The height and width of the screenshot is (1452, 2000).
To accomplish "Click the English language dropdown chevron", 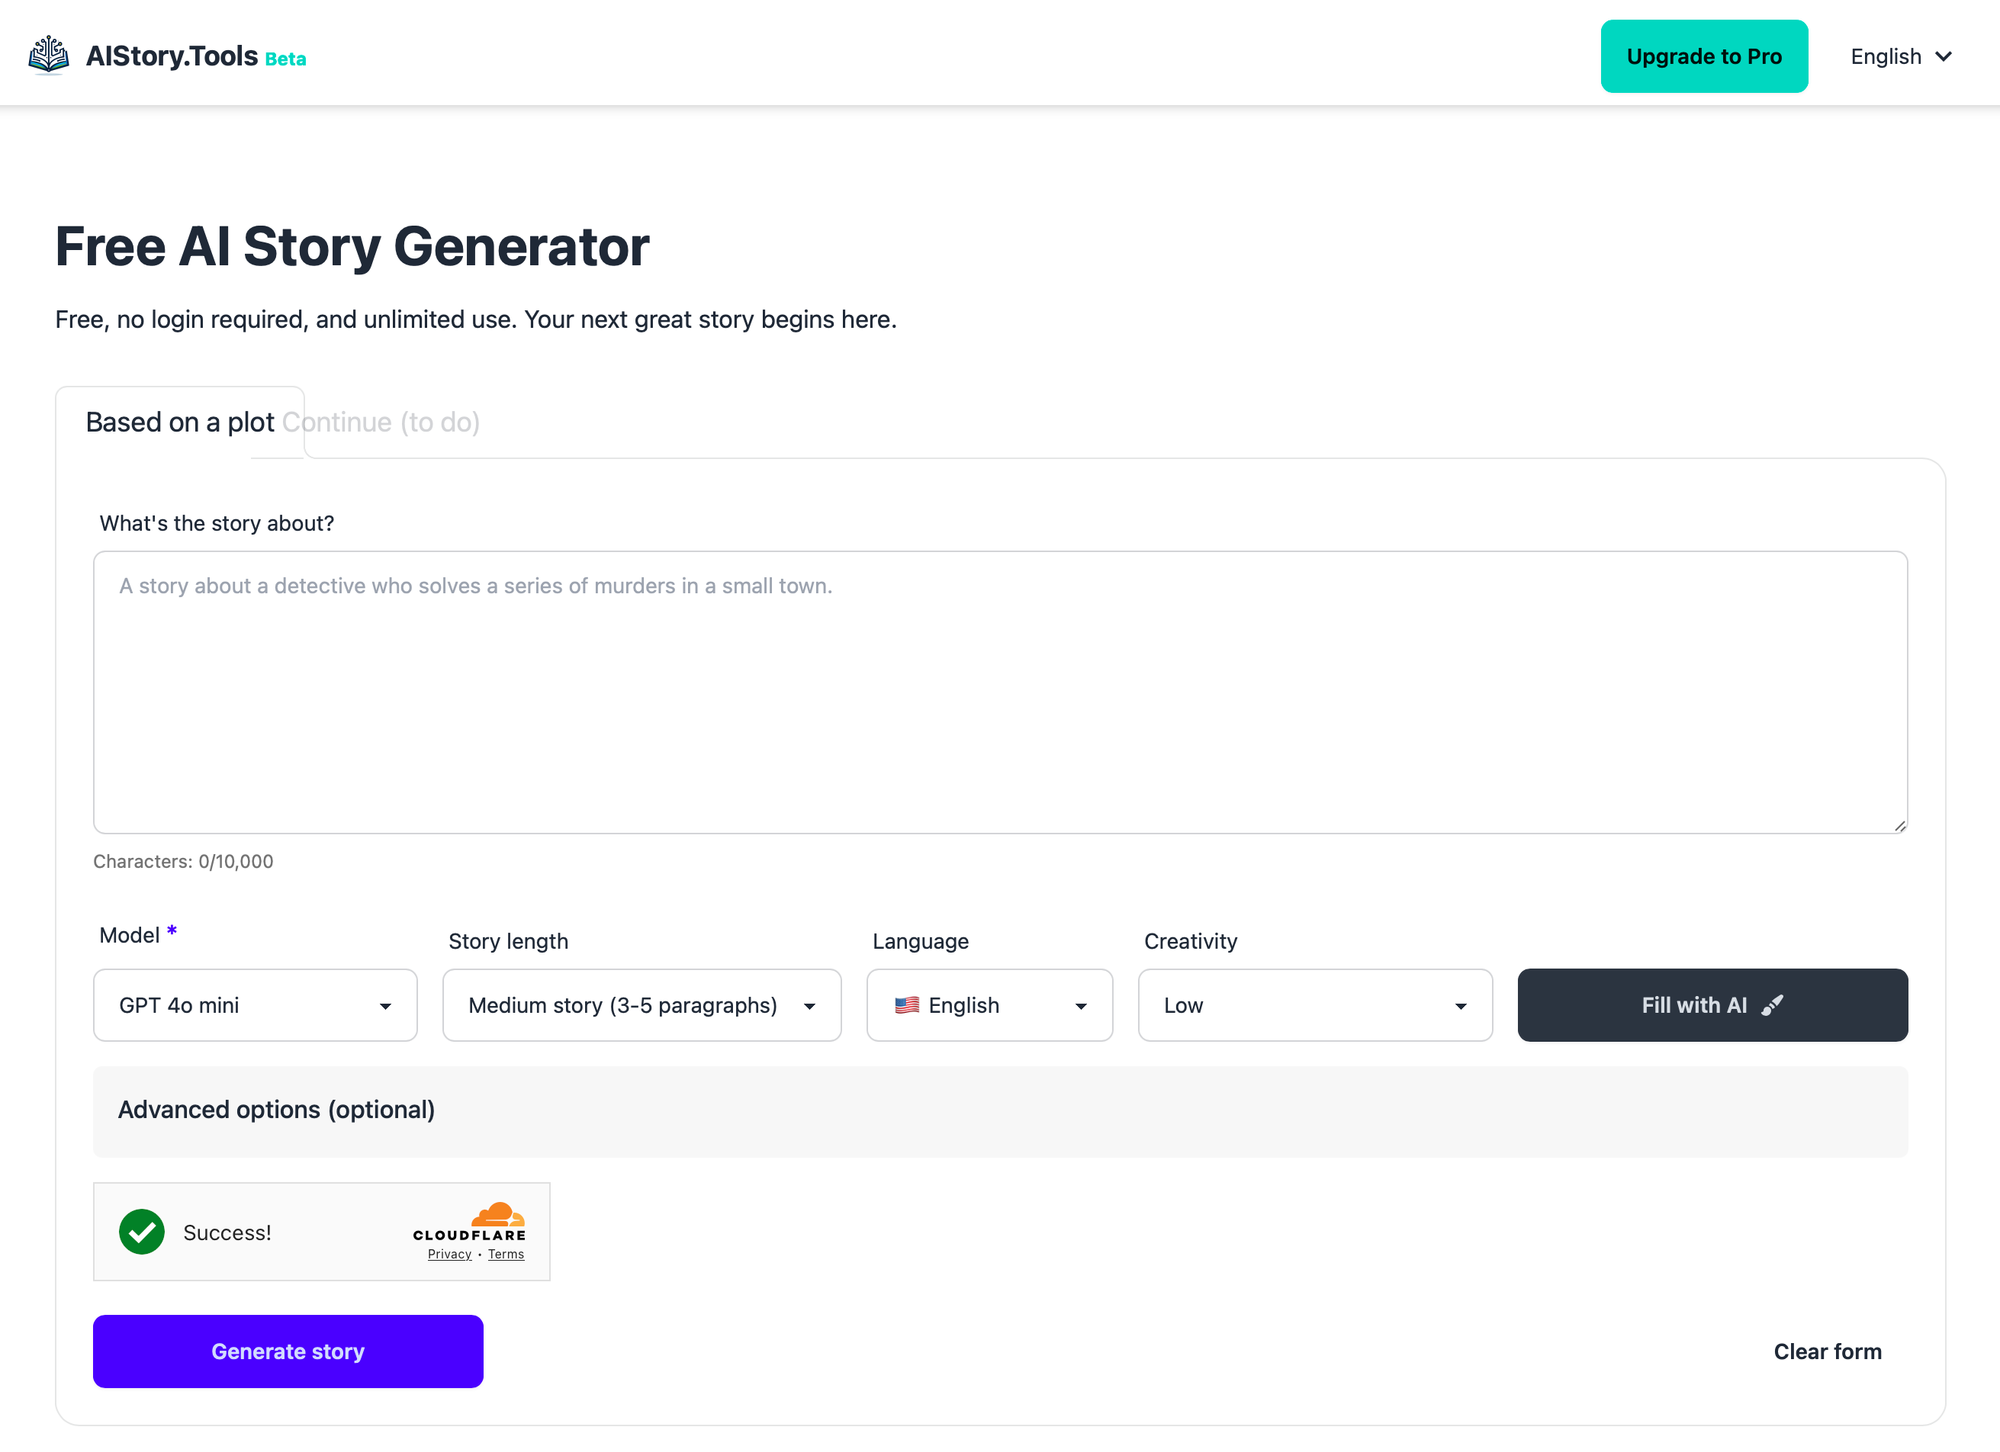I will (1082, 1005).
